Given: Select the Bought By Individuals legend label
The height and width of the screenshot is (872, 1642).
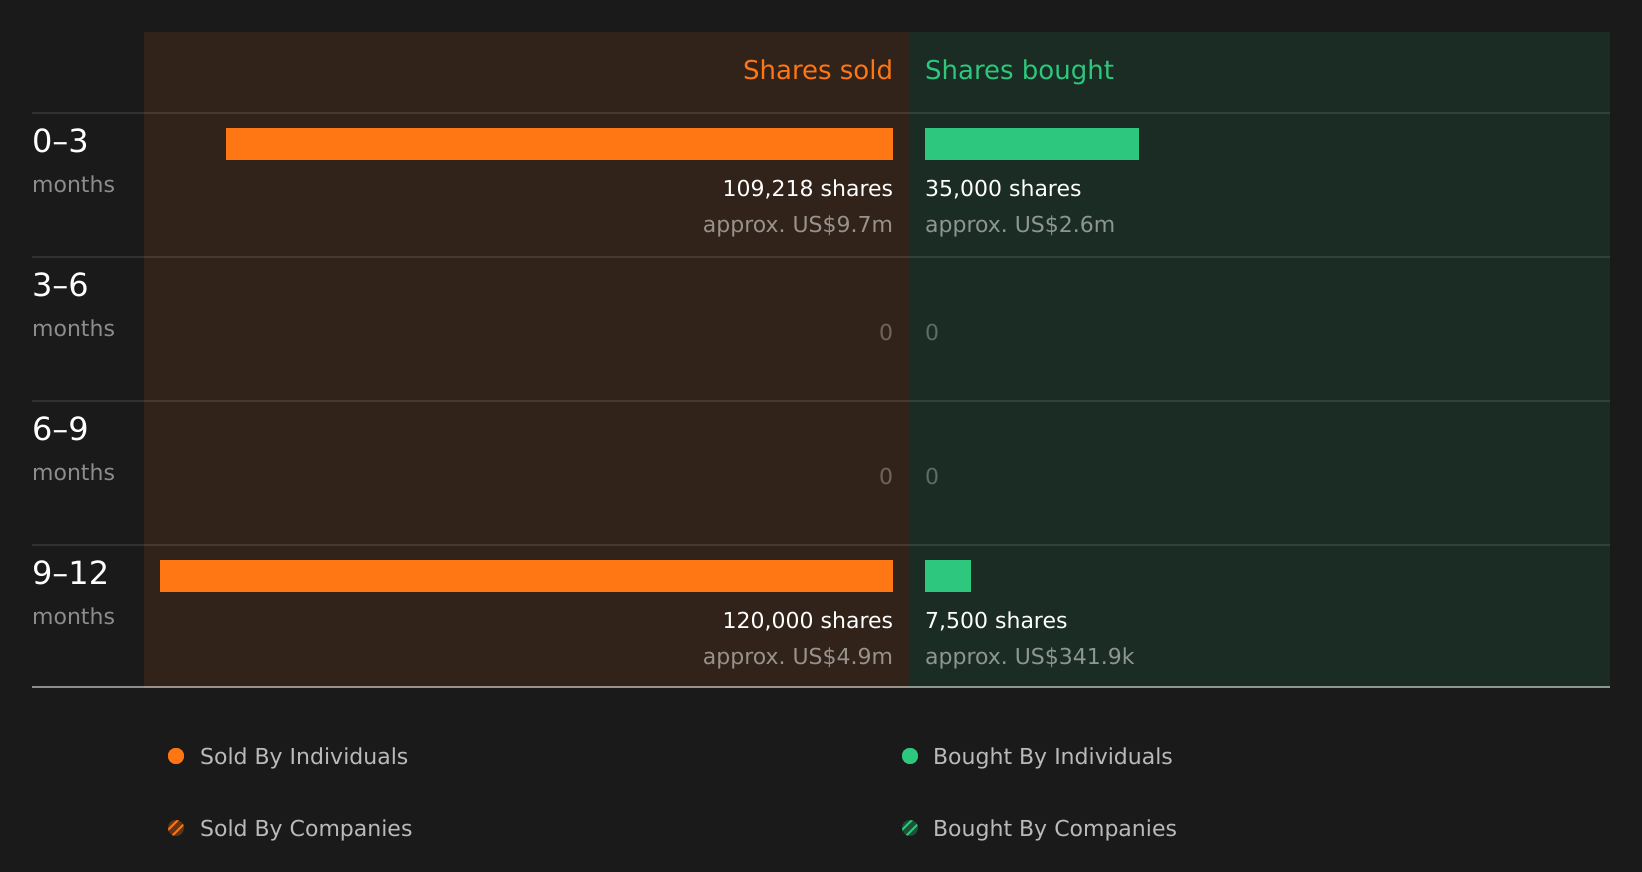Looking at the screenshot, I should click(1052, 757).
